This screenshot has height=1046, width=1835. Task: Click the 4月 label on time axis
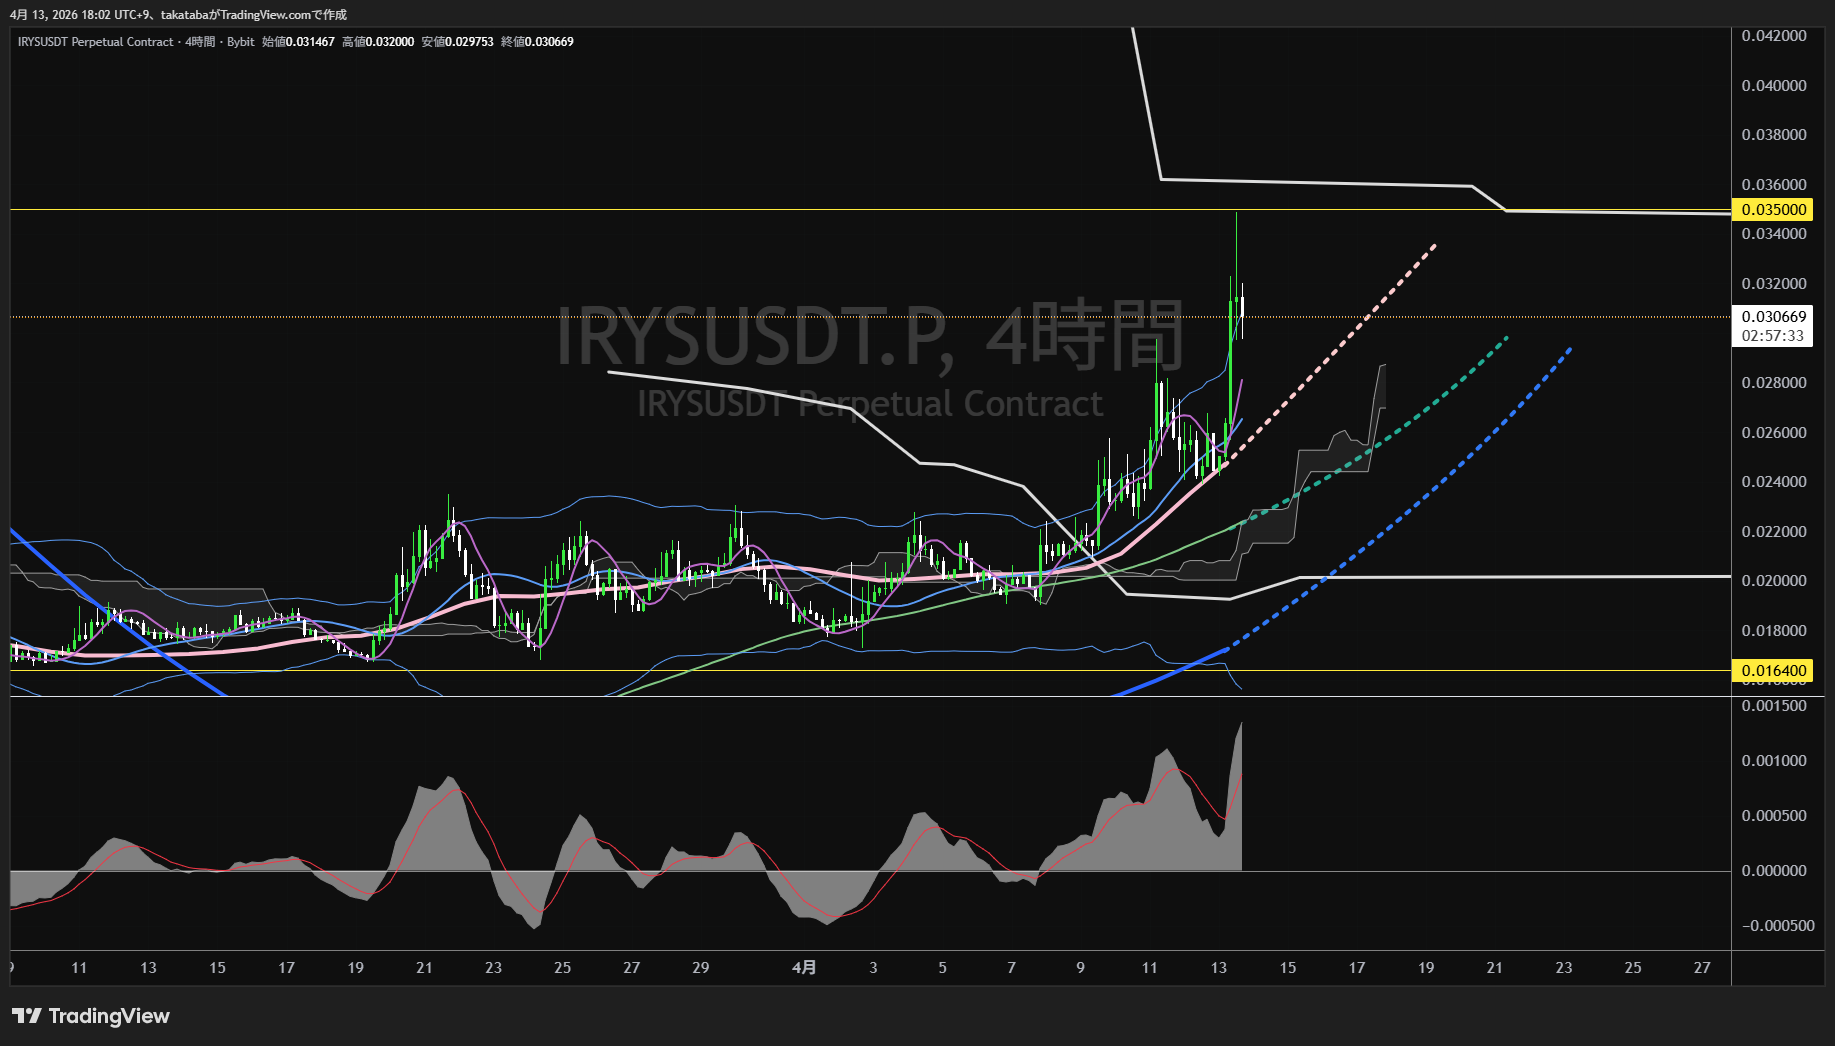[804, 967]
